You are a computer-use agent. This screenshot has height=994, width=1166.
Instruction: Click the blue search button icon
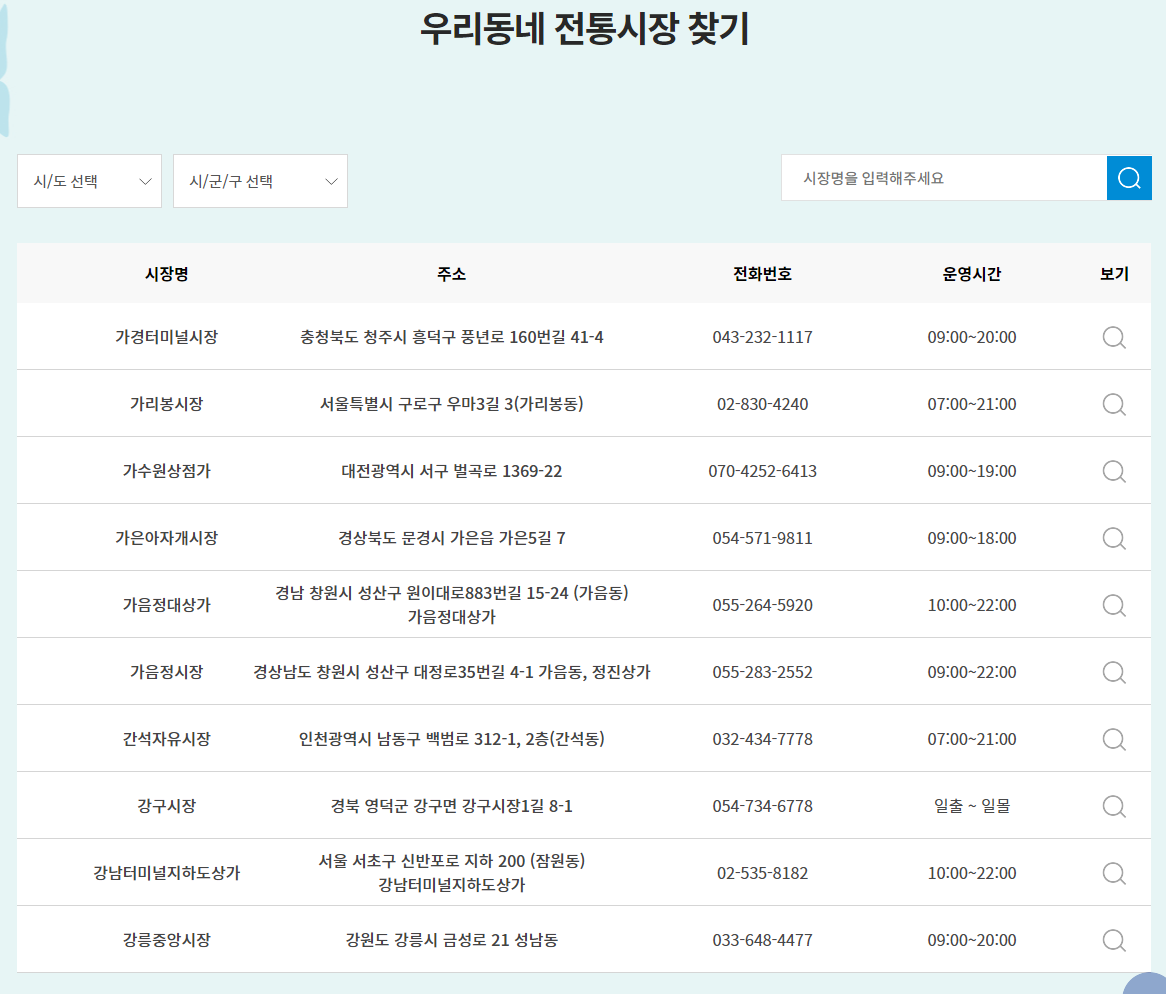click(x=1129, y=178)
